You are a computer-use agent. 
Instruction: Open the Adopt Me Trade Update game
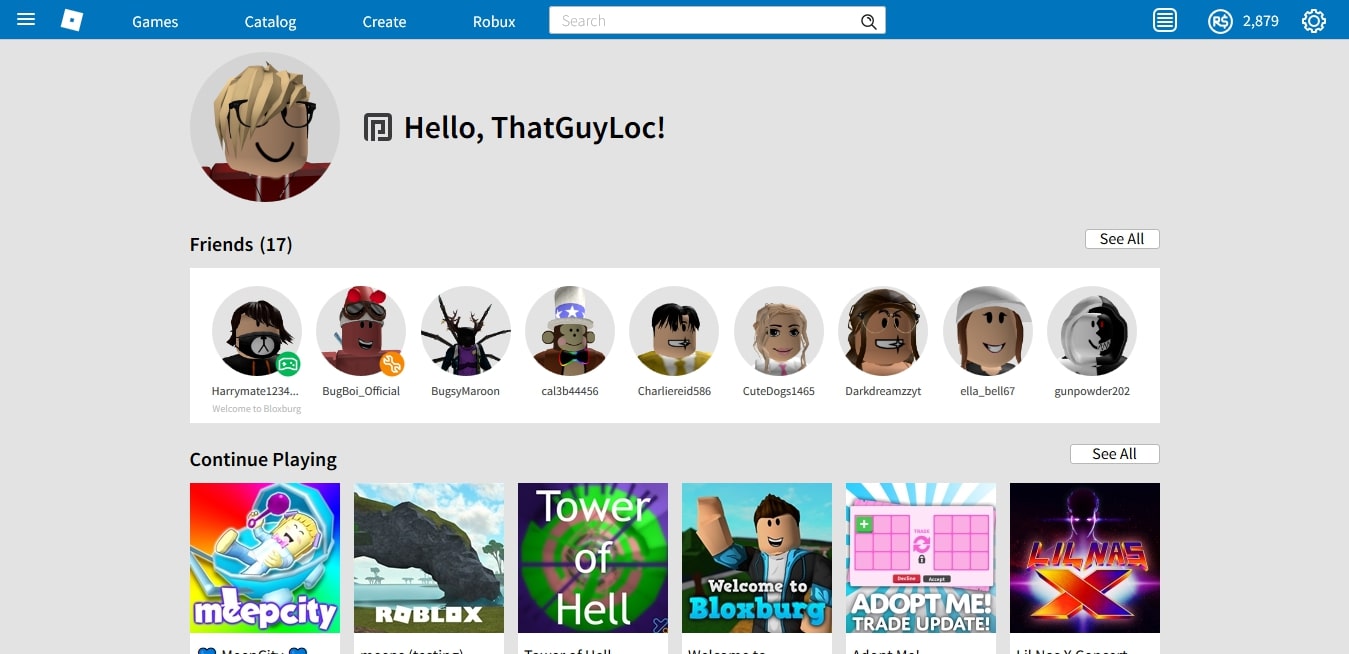(920, 558)
